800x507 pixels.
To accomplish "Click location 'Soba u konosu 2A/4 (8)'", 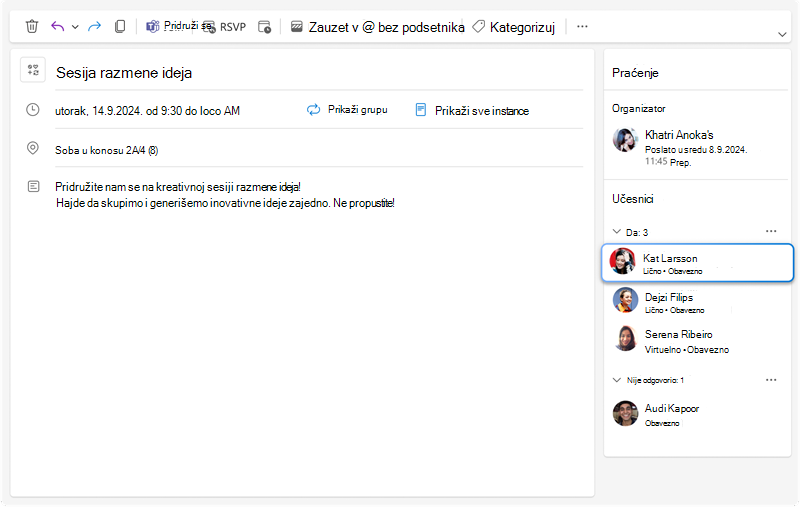I will click(x=107, y=150).
